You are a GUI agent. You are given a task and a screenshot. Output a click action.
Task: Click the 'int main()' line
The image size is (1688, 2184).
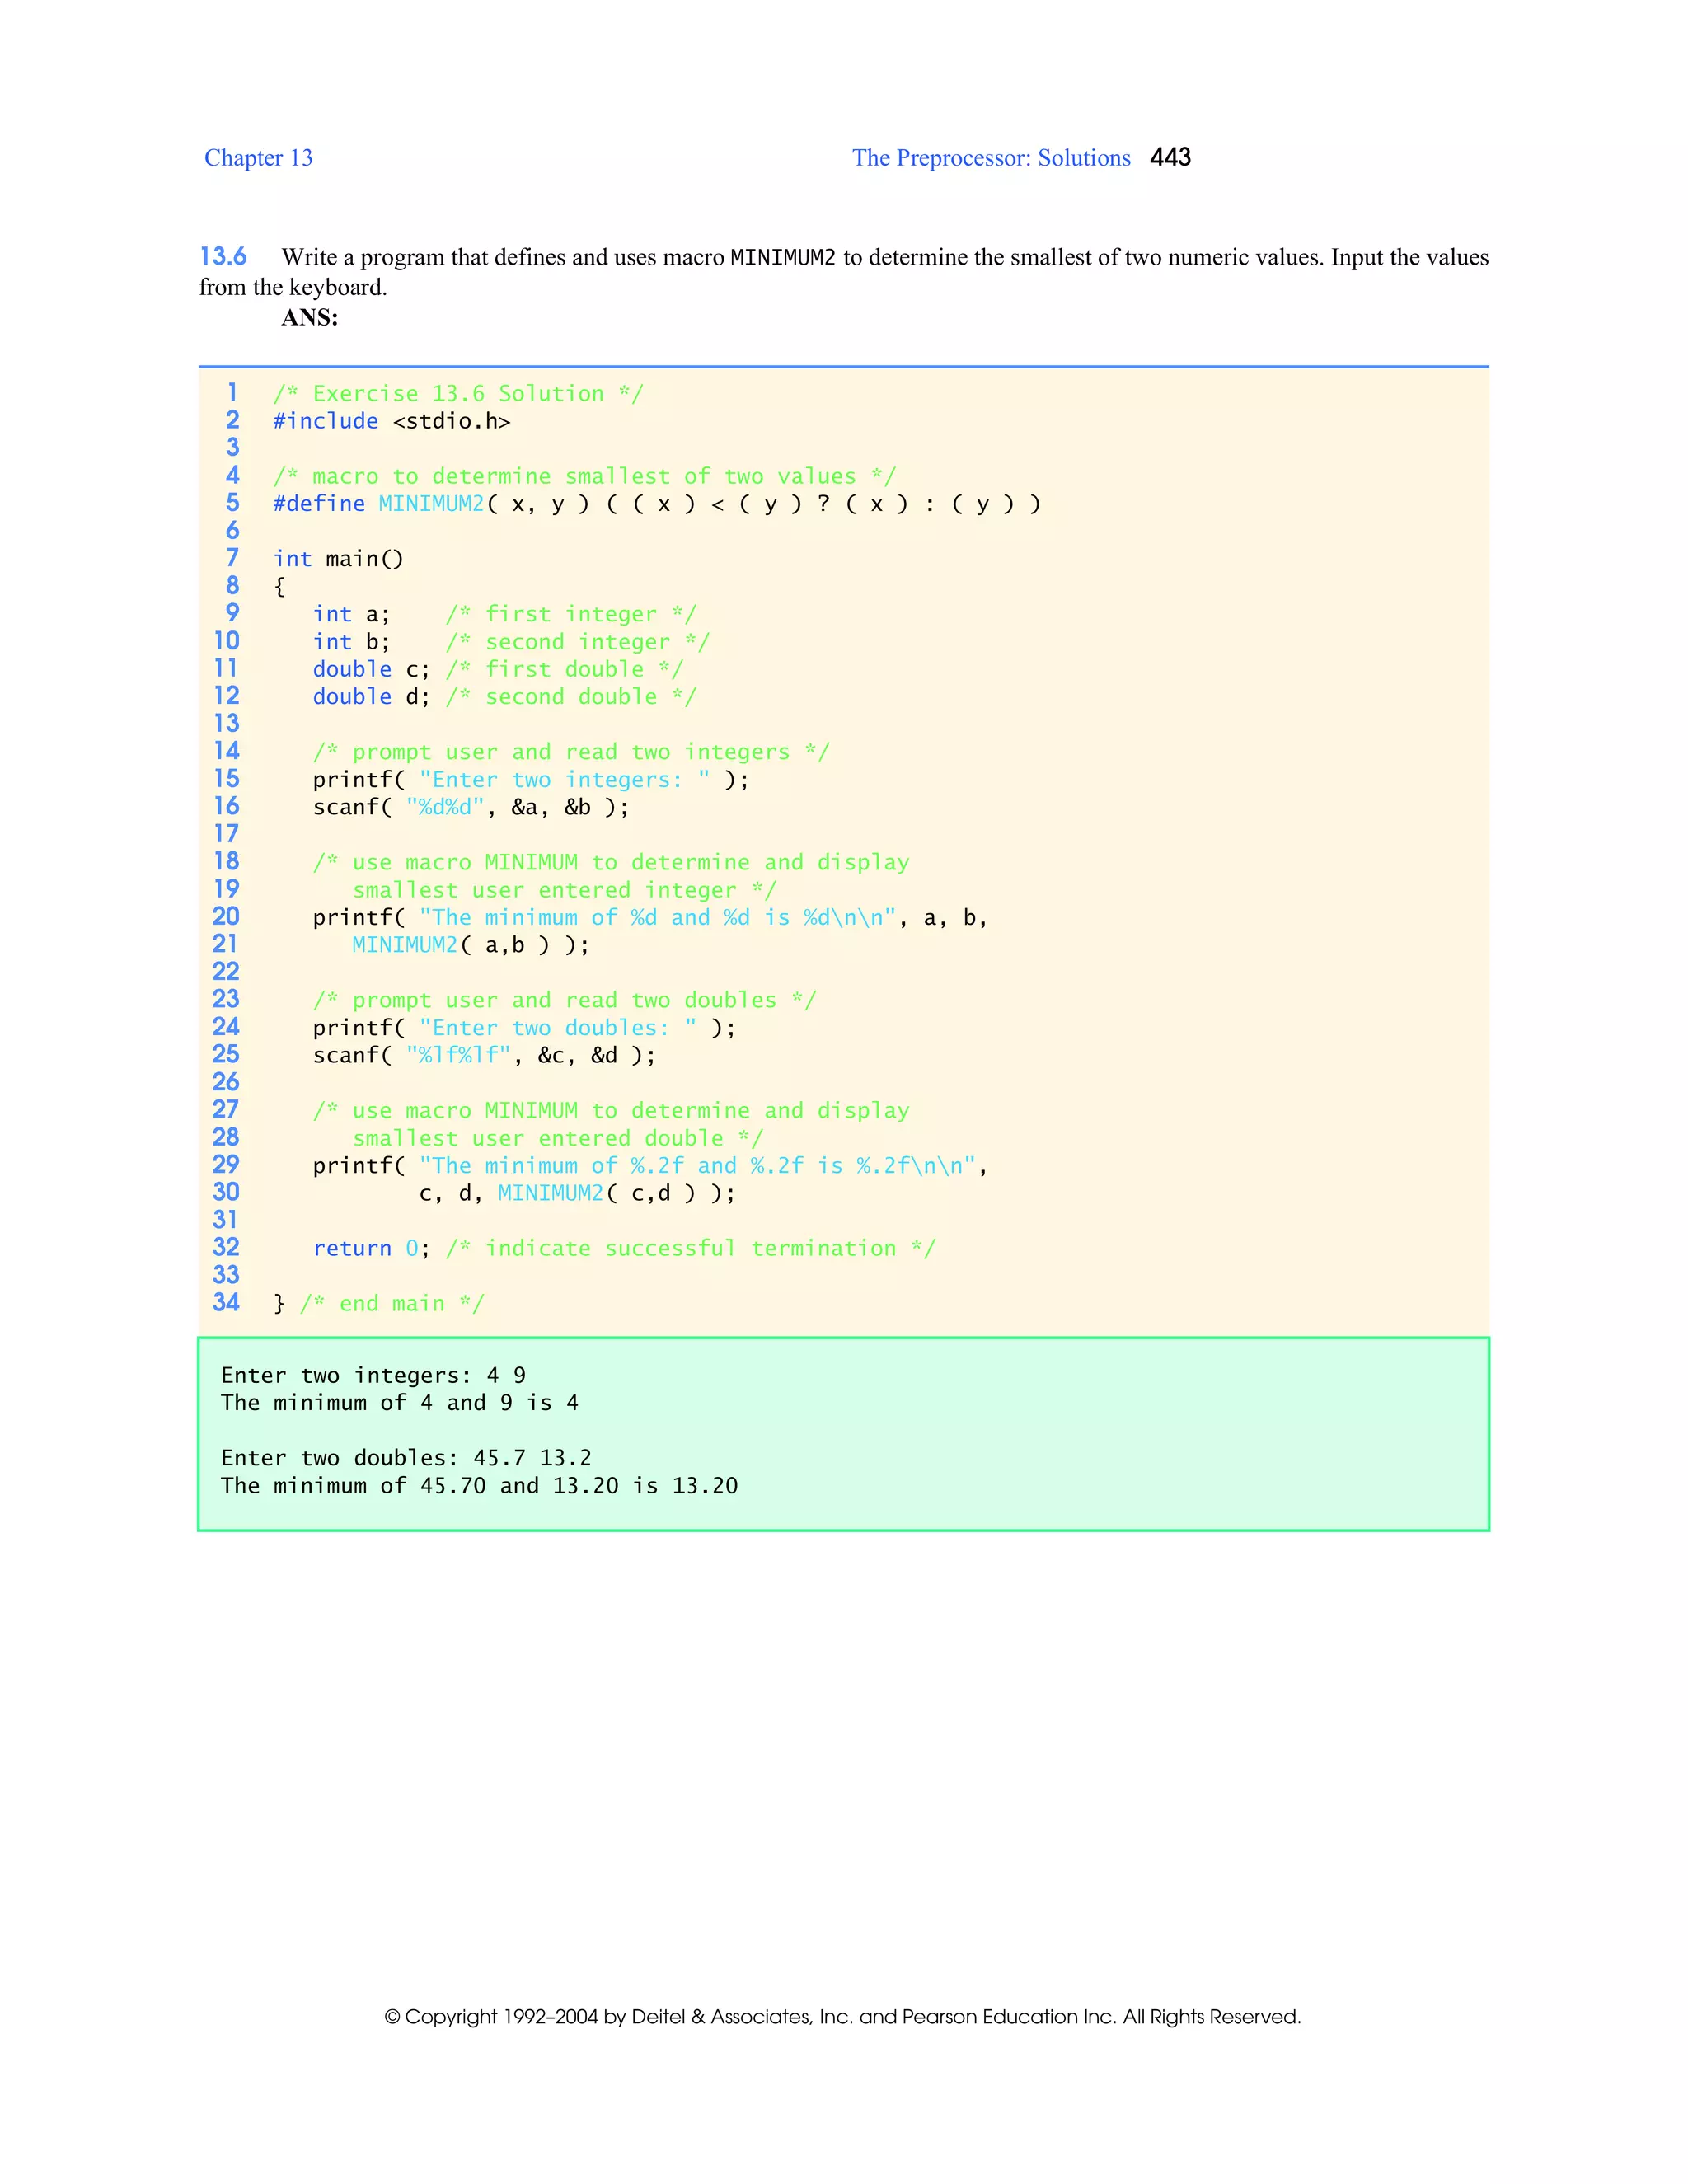[338, 559]
